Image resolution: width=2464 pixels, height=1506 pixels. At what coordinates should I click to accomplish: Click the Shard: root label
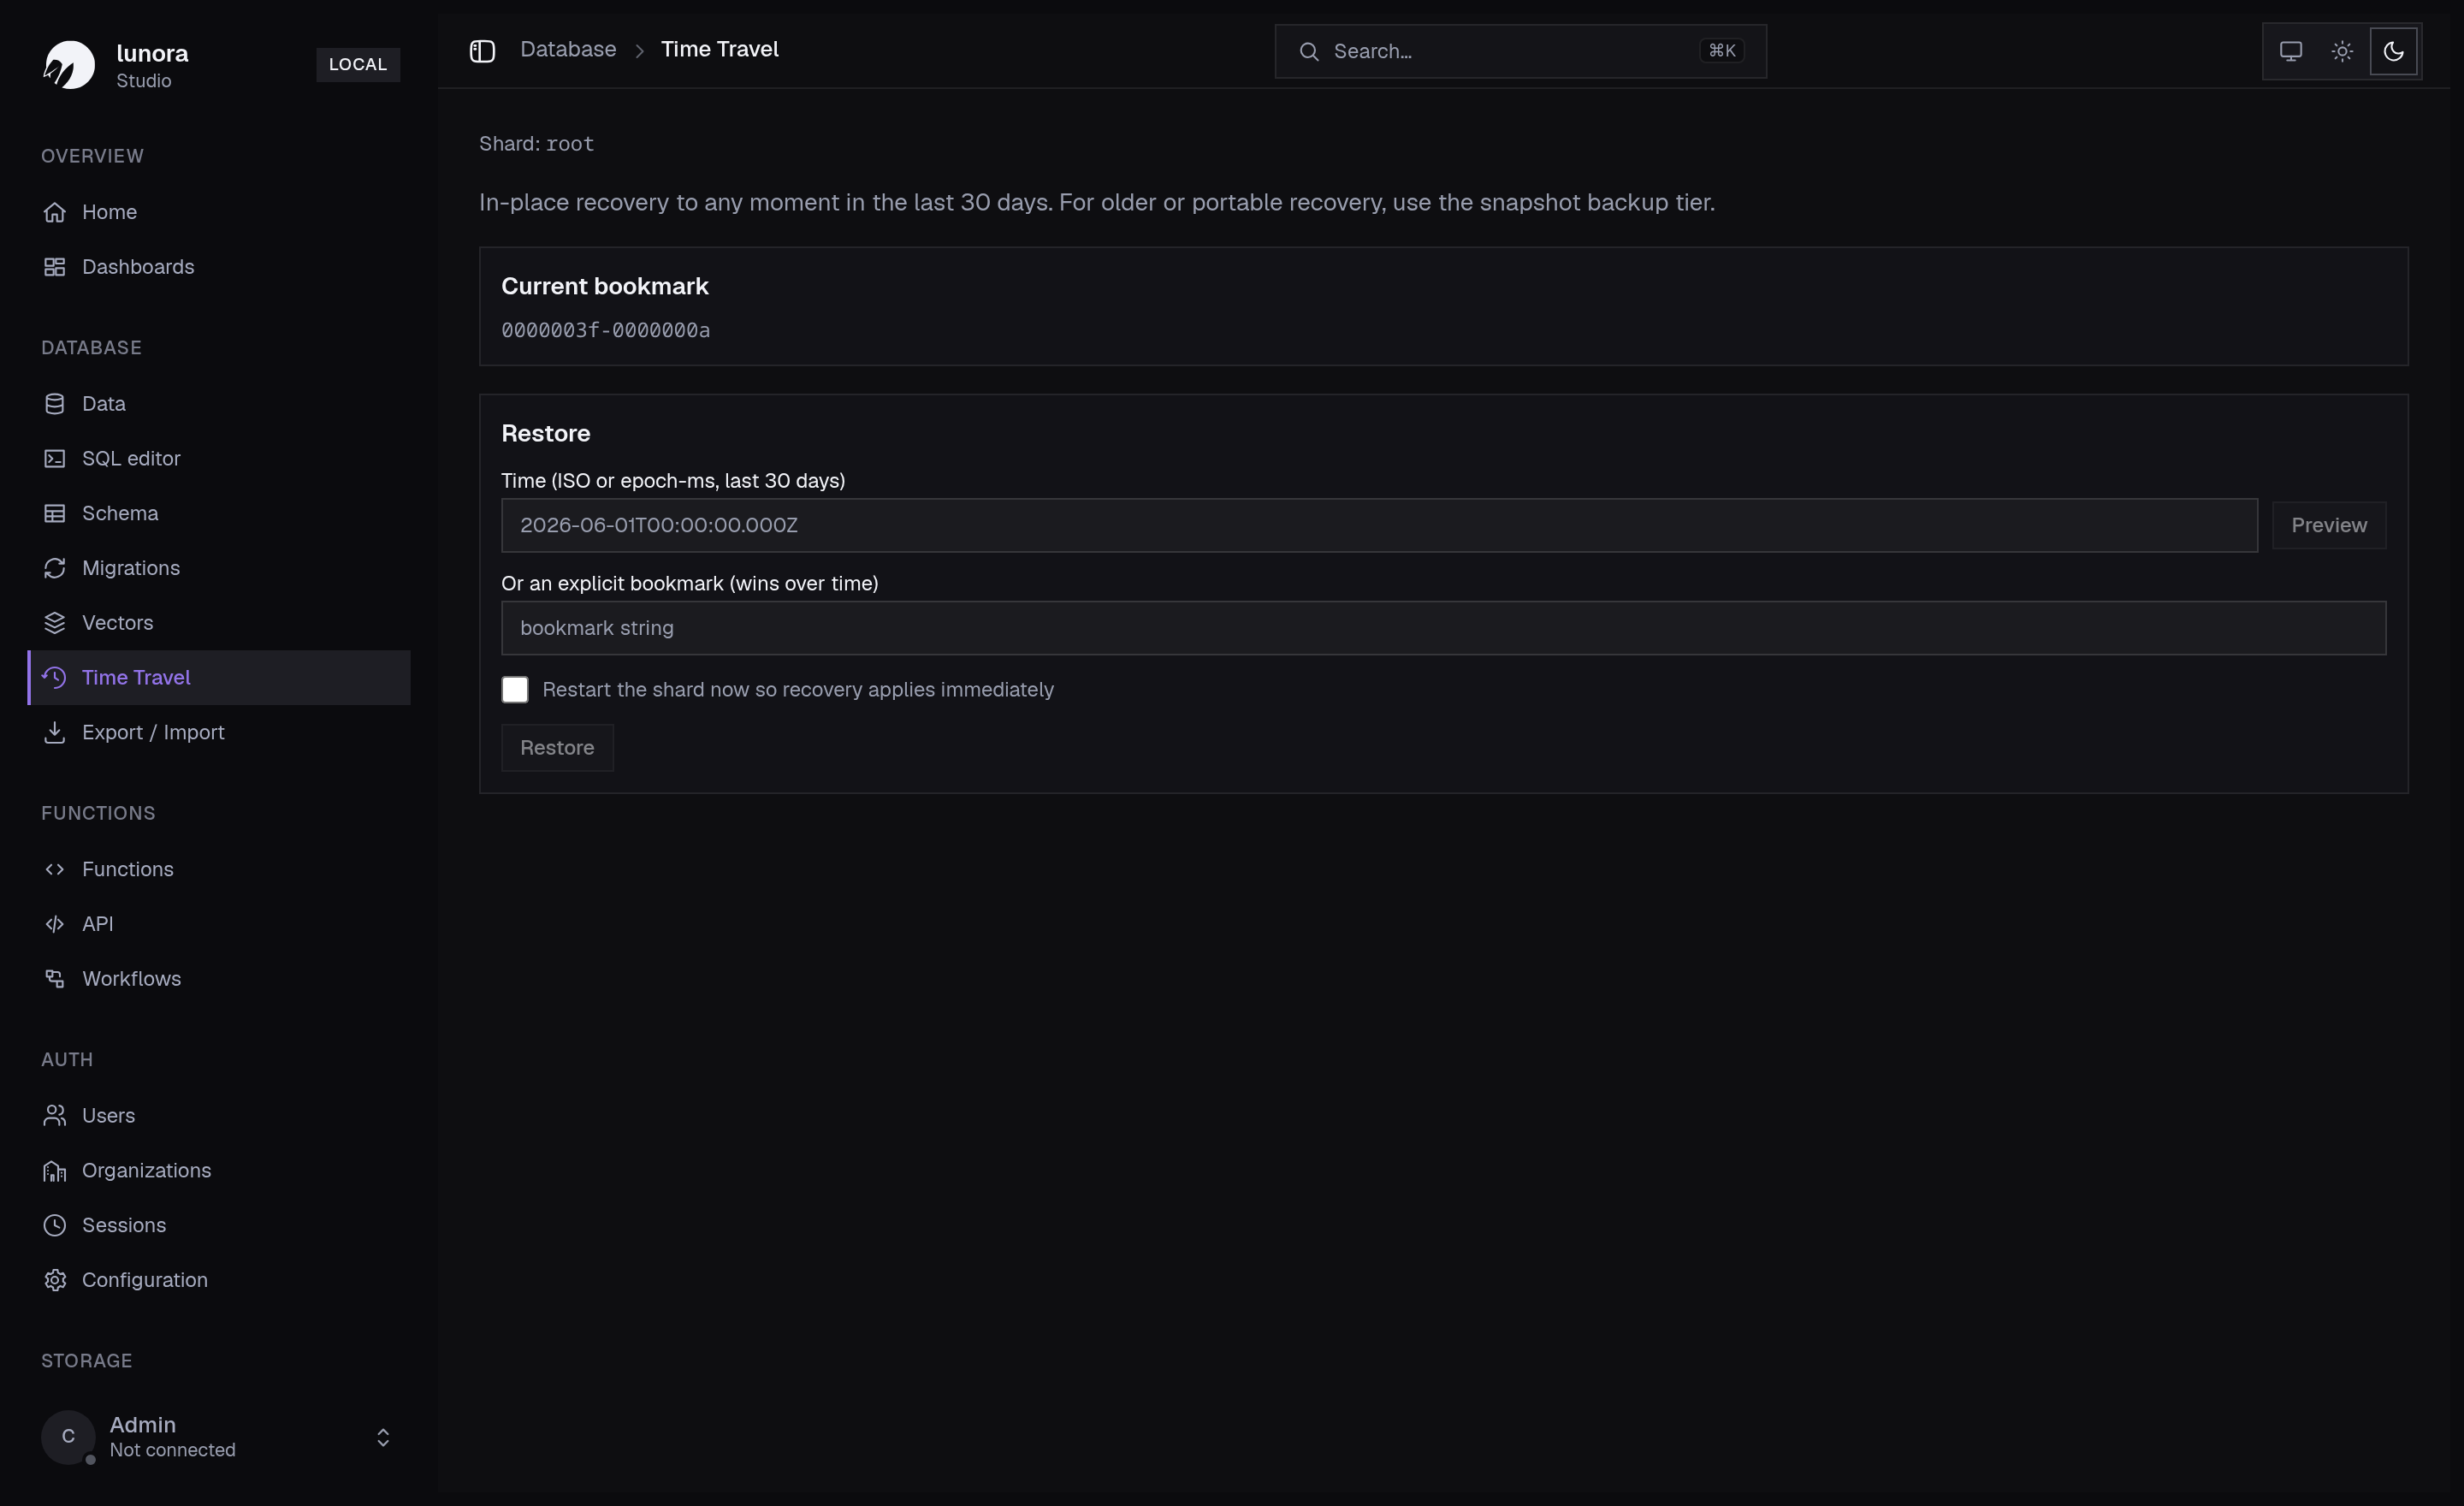click(x=536, y=144)
